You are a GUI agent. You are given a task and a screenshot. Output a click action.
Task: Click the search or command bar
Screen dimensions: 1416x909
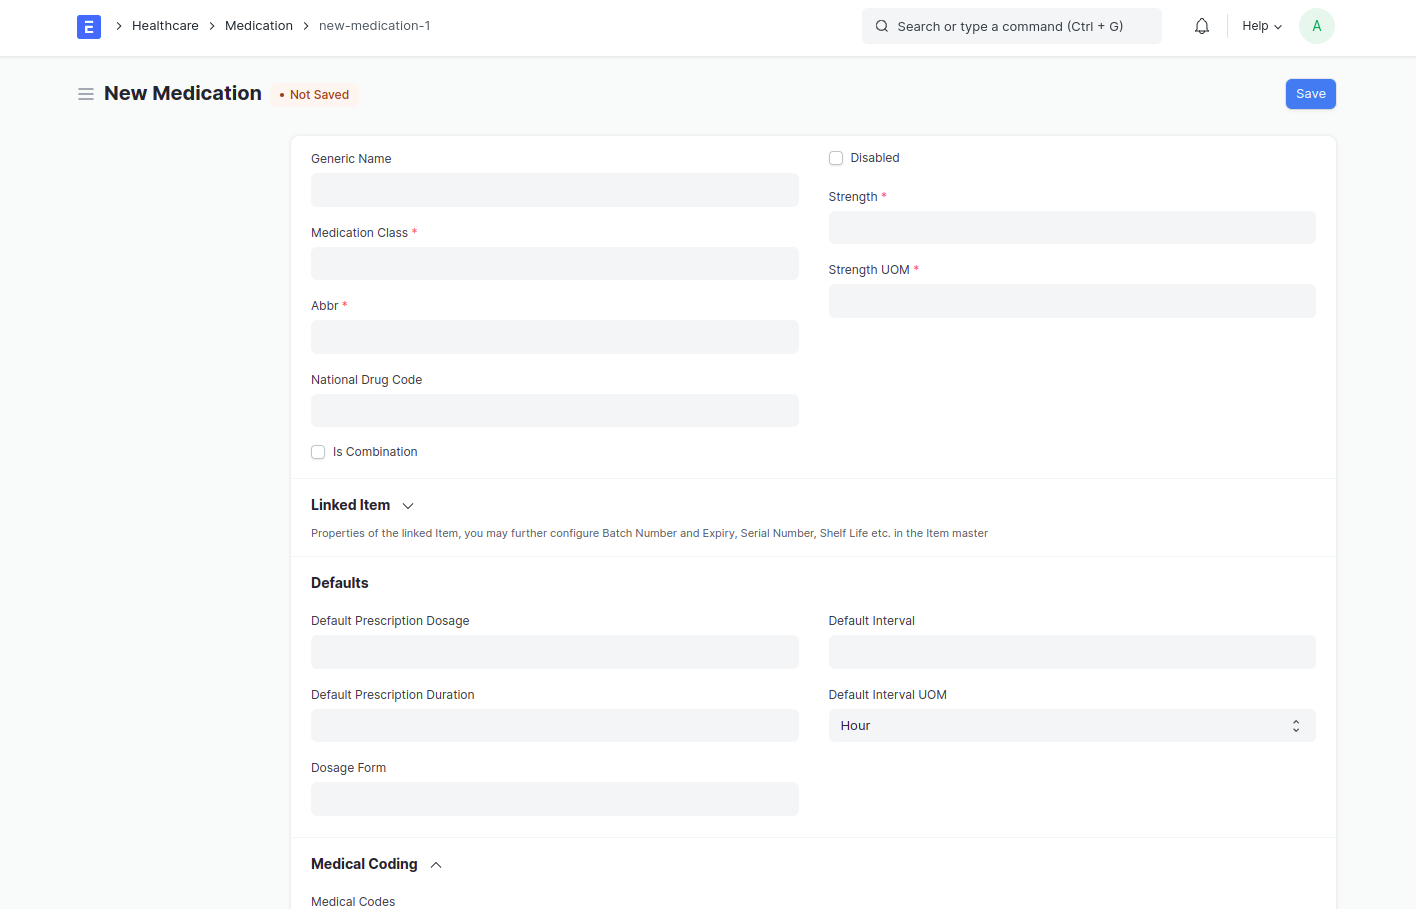click(x=1012, y=26)
